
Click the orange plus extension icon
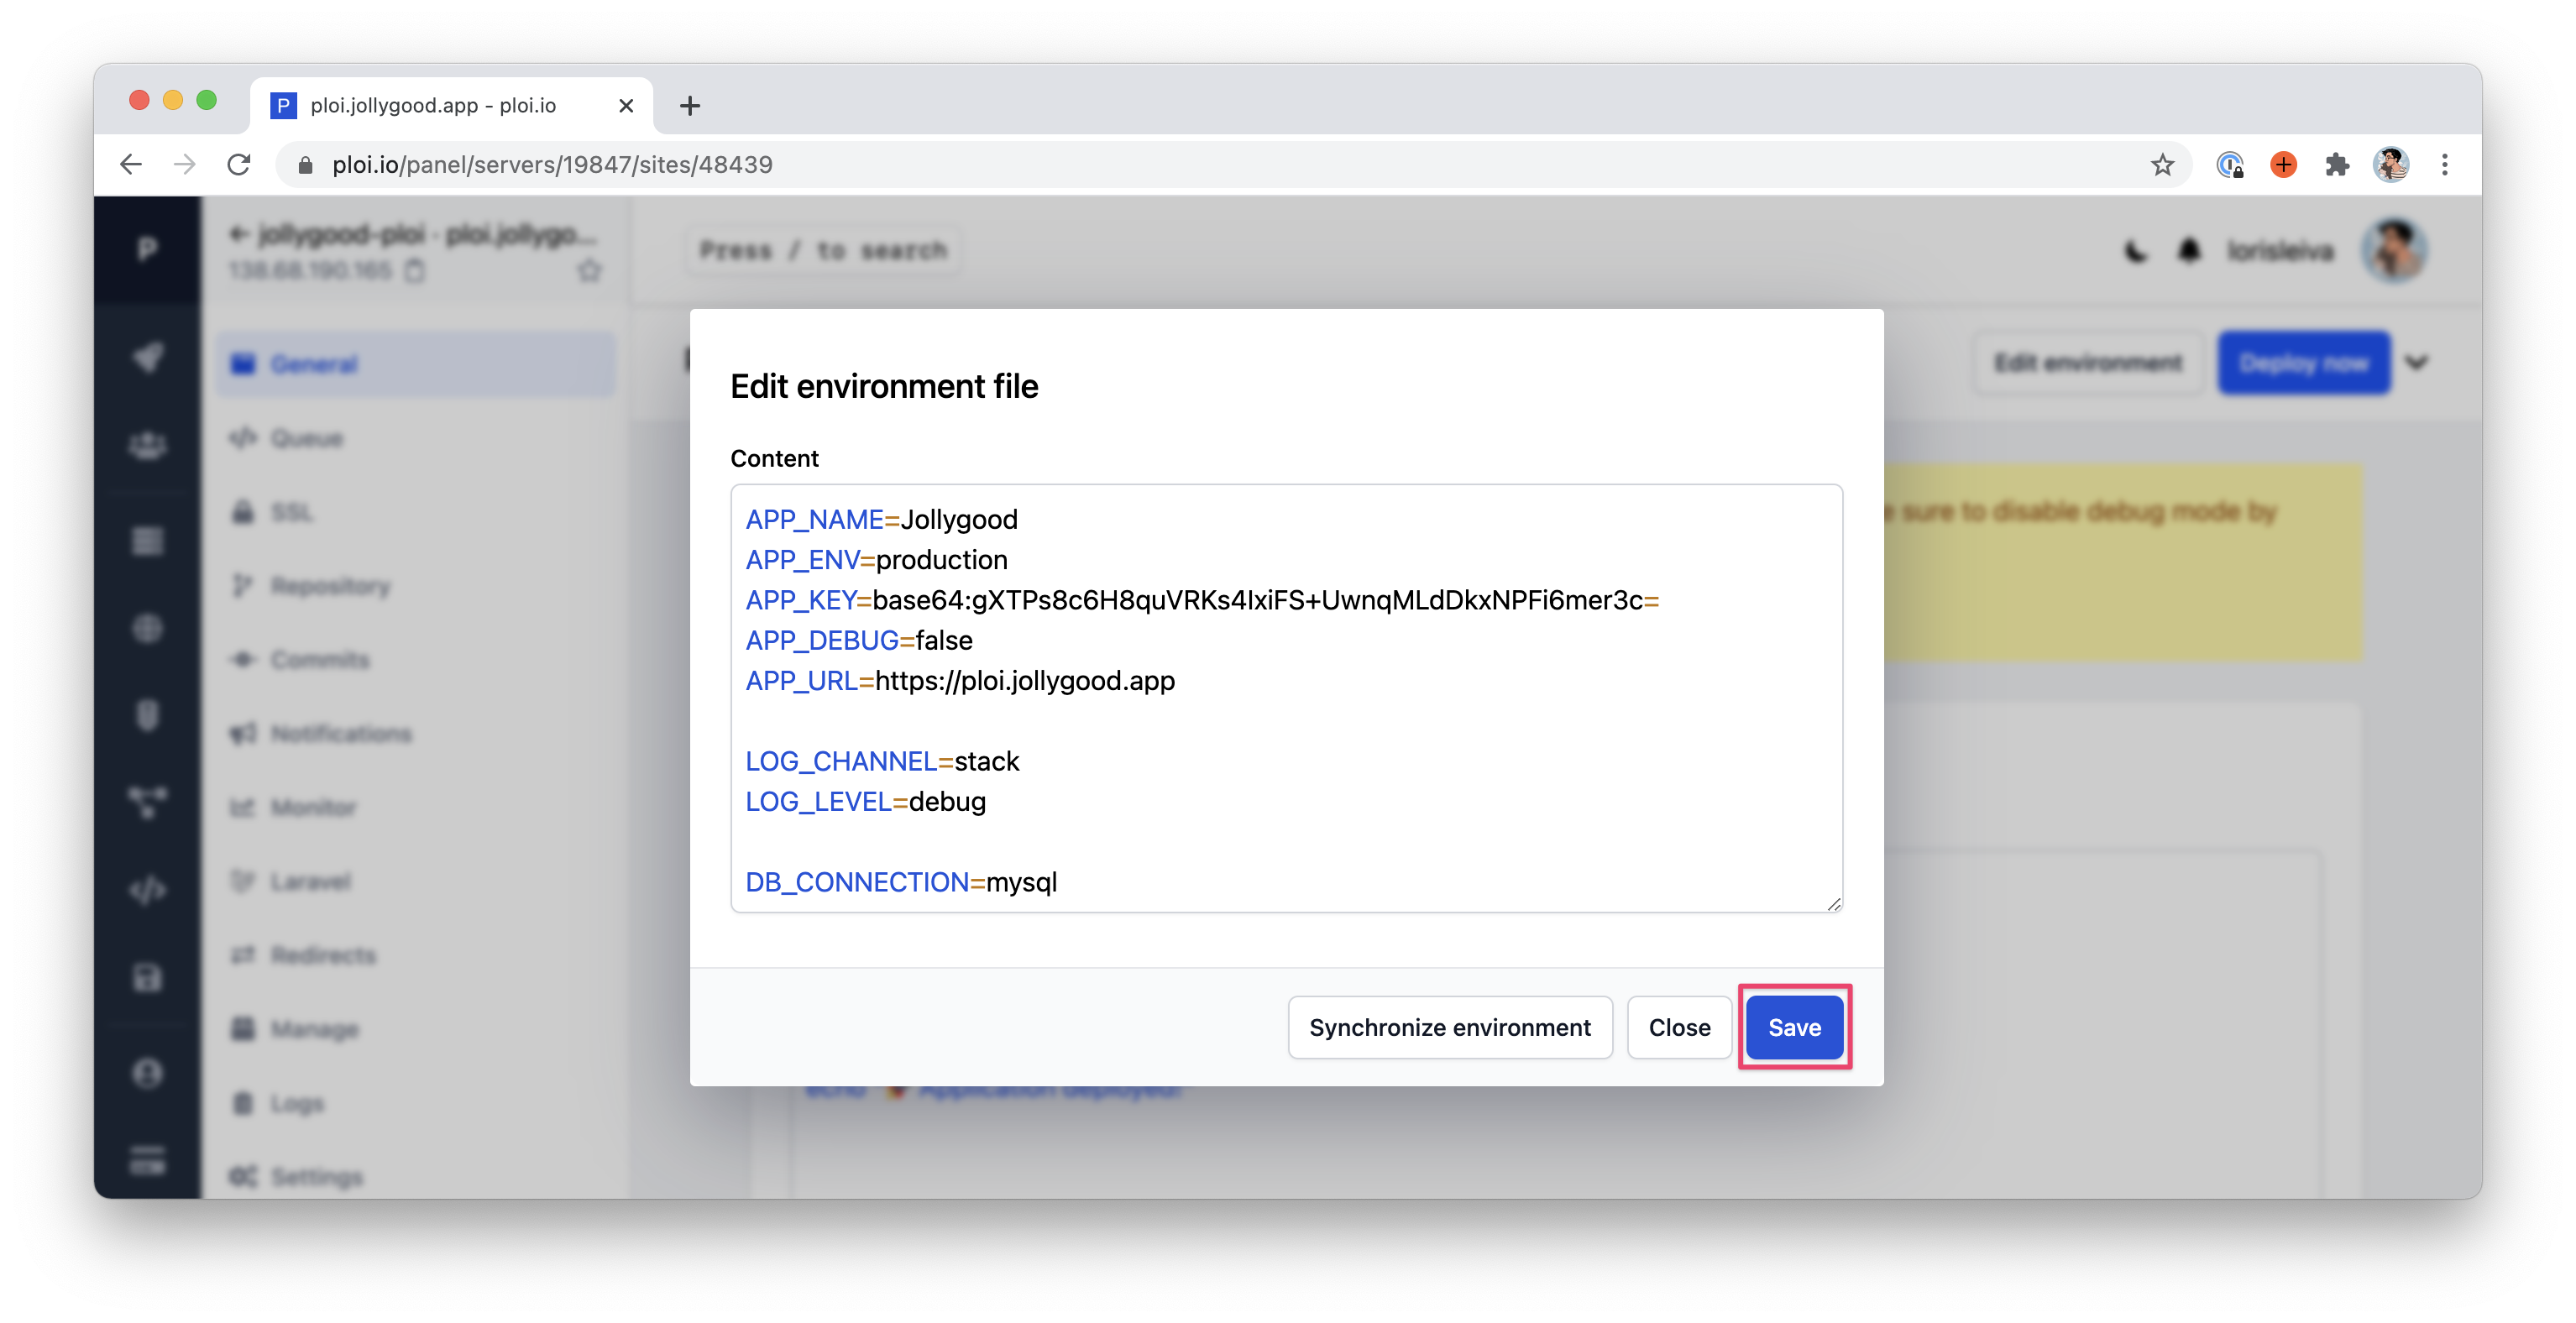coord(2283,164)
